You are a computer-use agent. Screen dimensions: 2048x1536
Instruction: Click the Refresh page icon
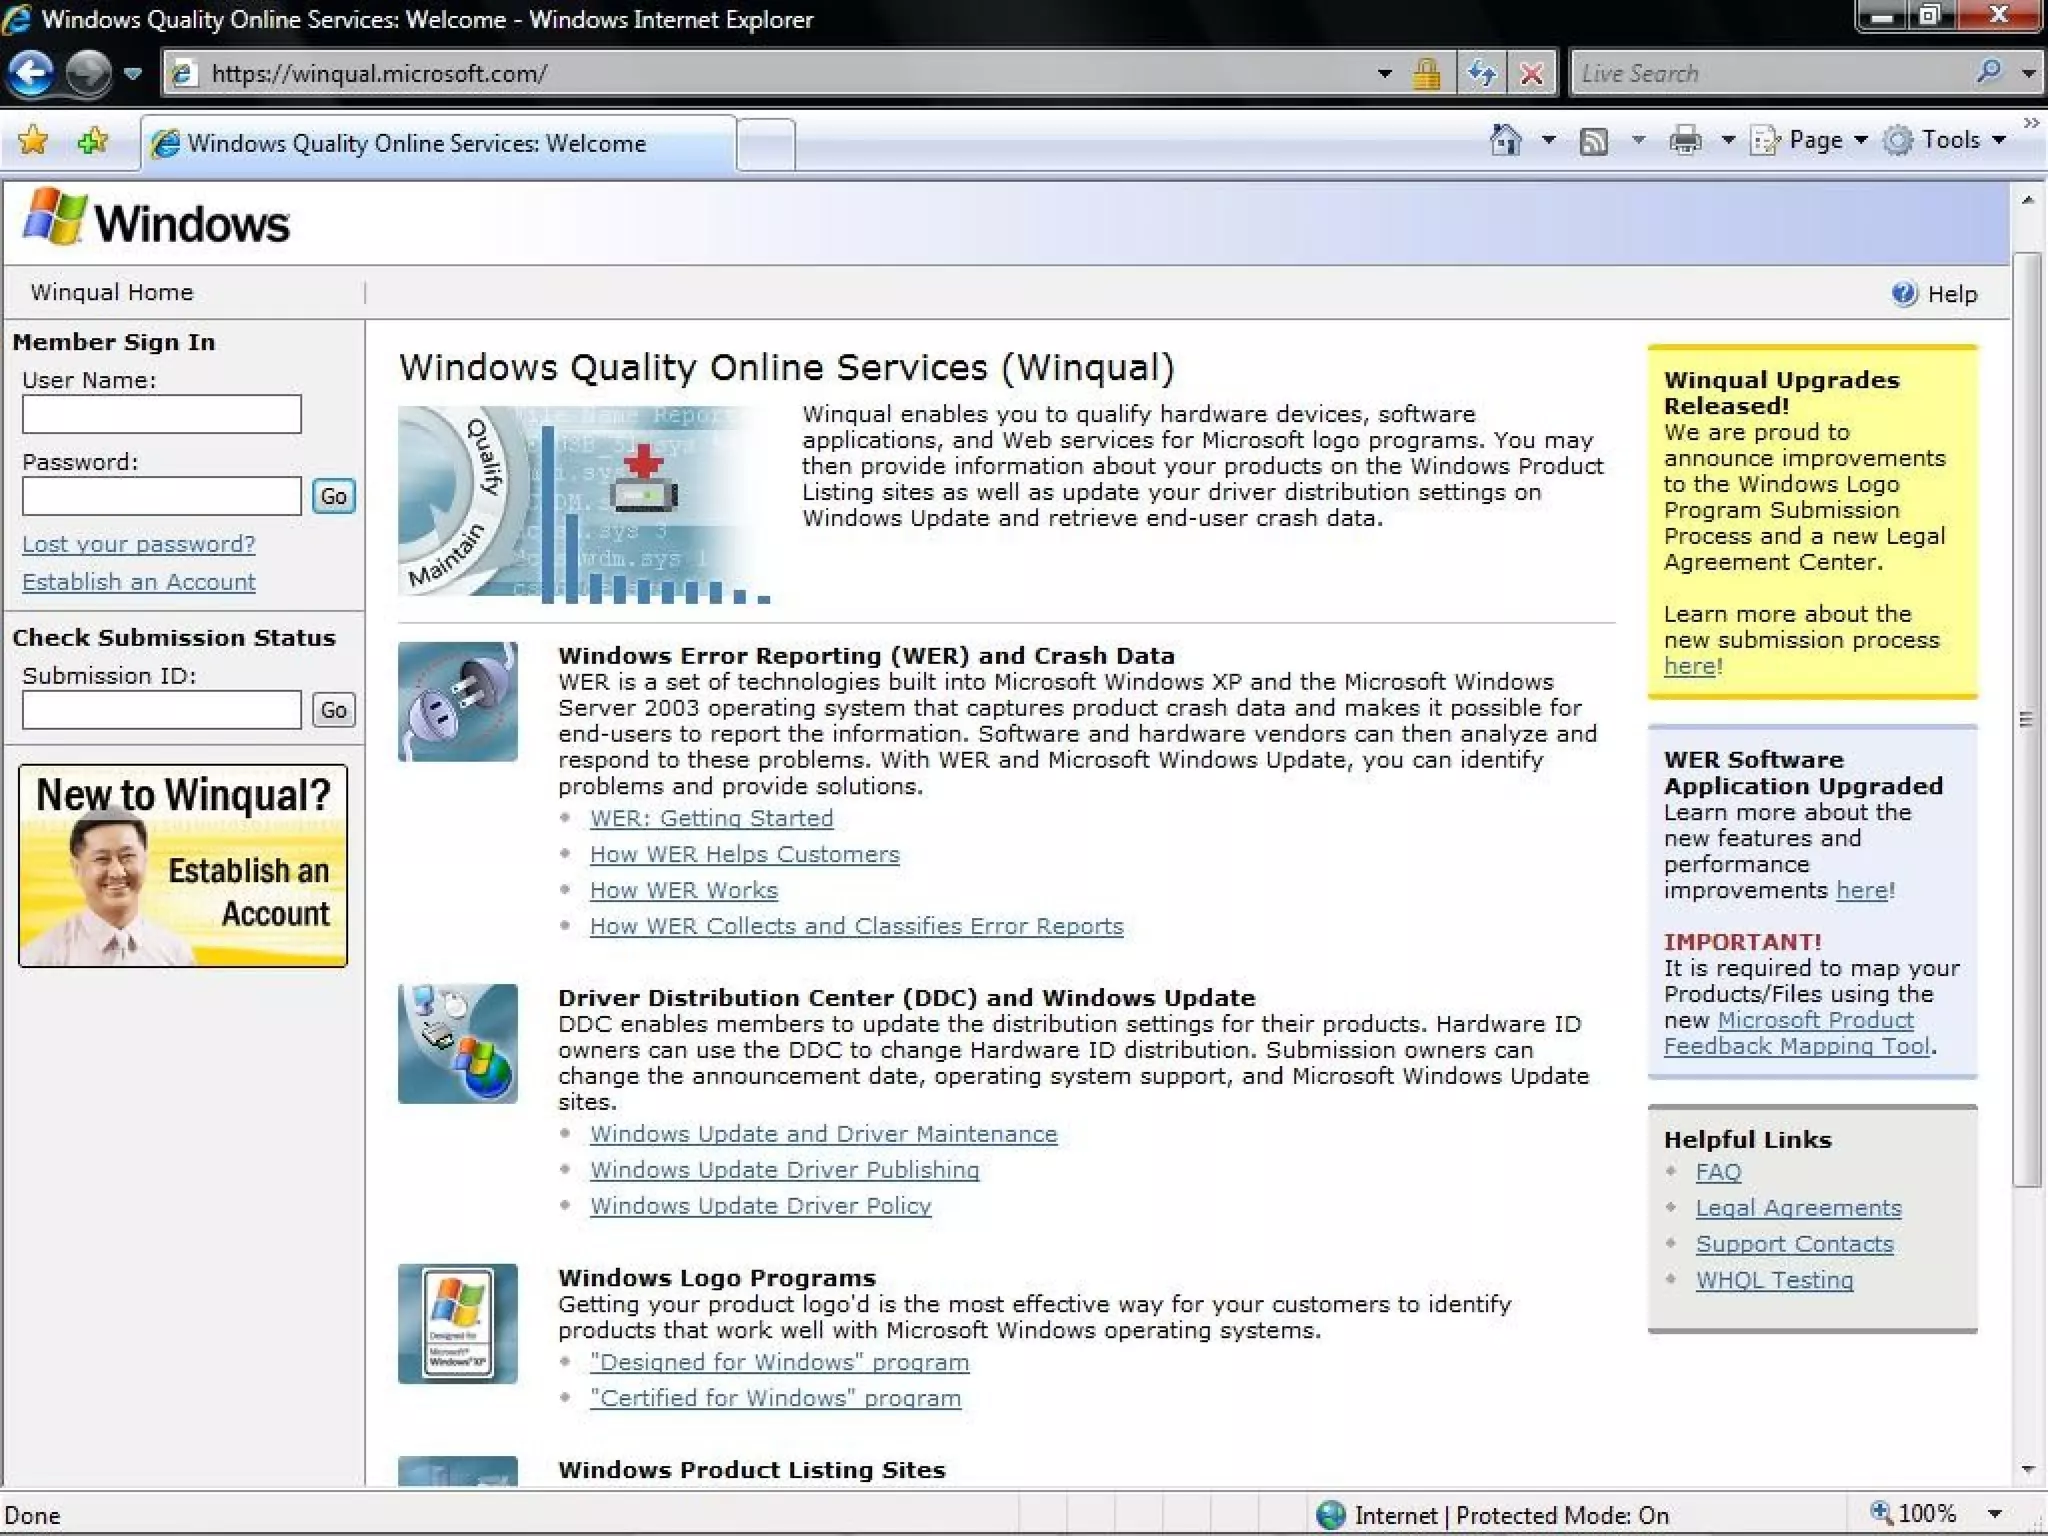pyautogui.click(x=1481, y=73)
